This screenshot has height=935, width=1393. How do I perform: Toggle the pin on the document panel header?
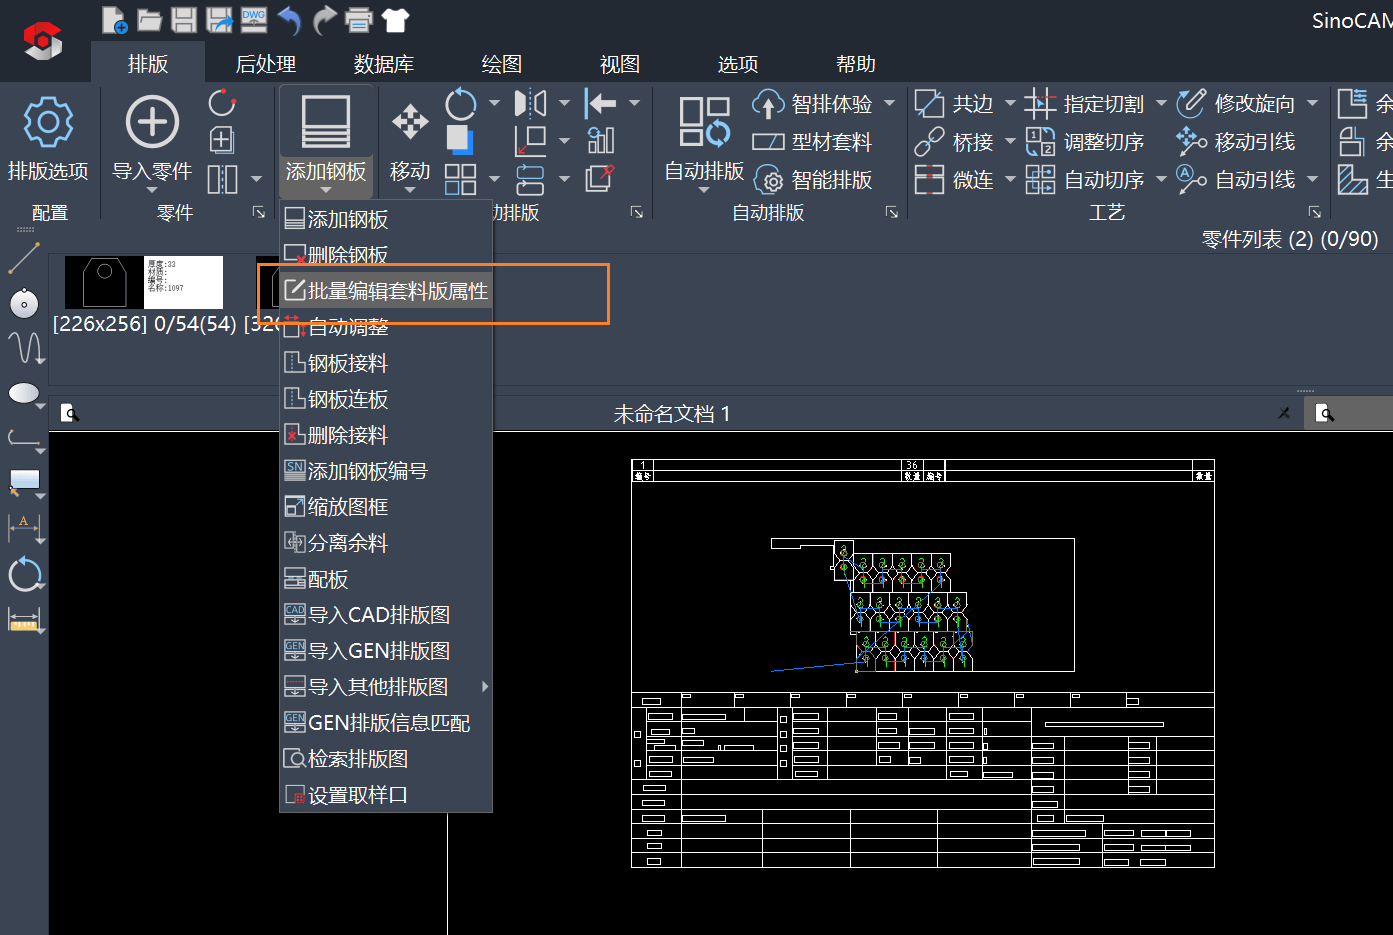coord(1284,413)
